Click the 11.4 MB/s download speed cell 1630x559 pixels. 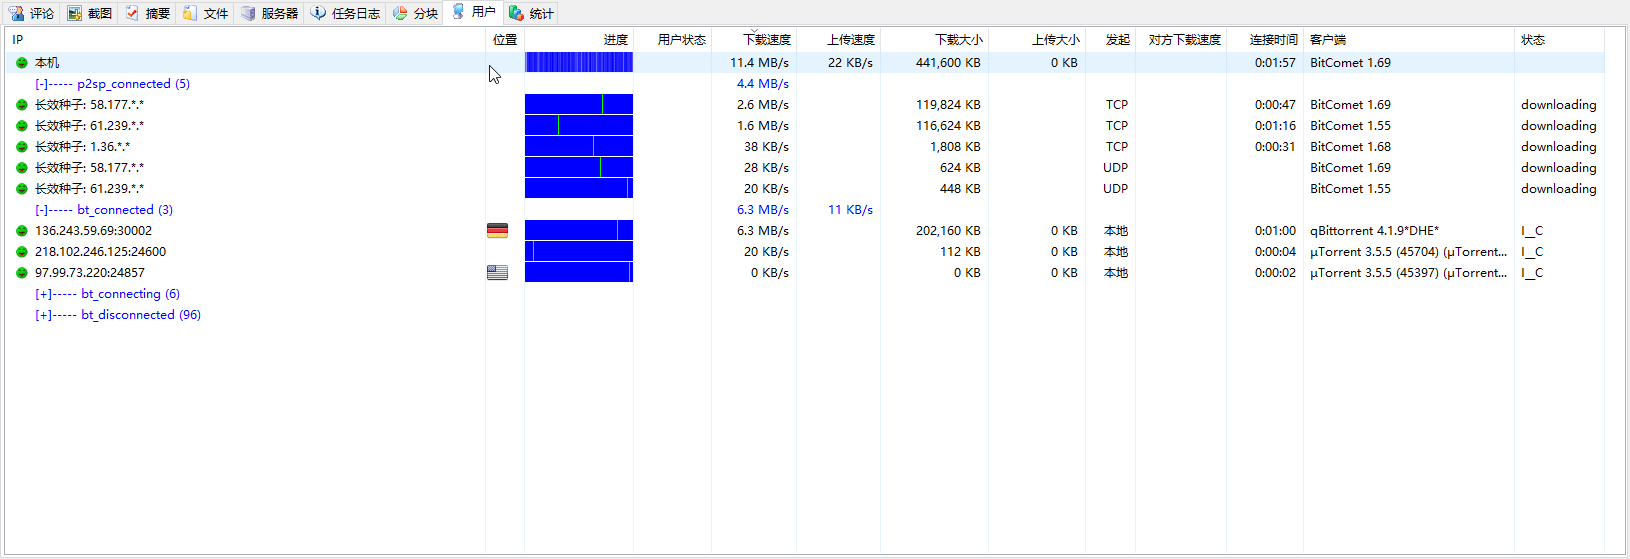click(759, 63)
